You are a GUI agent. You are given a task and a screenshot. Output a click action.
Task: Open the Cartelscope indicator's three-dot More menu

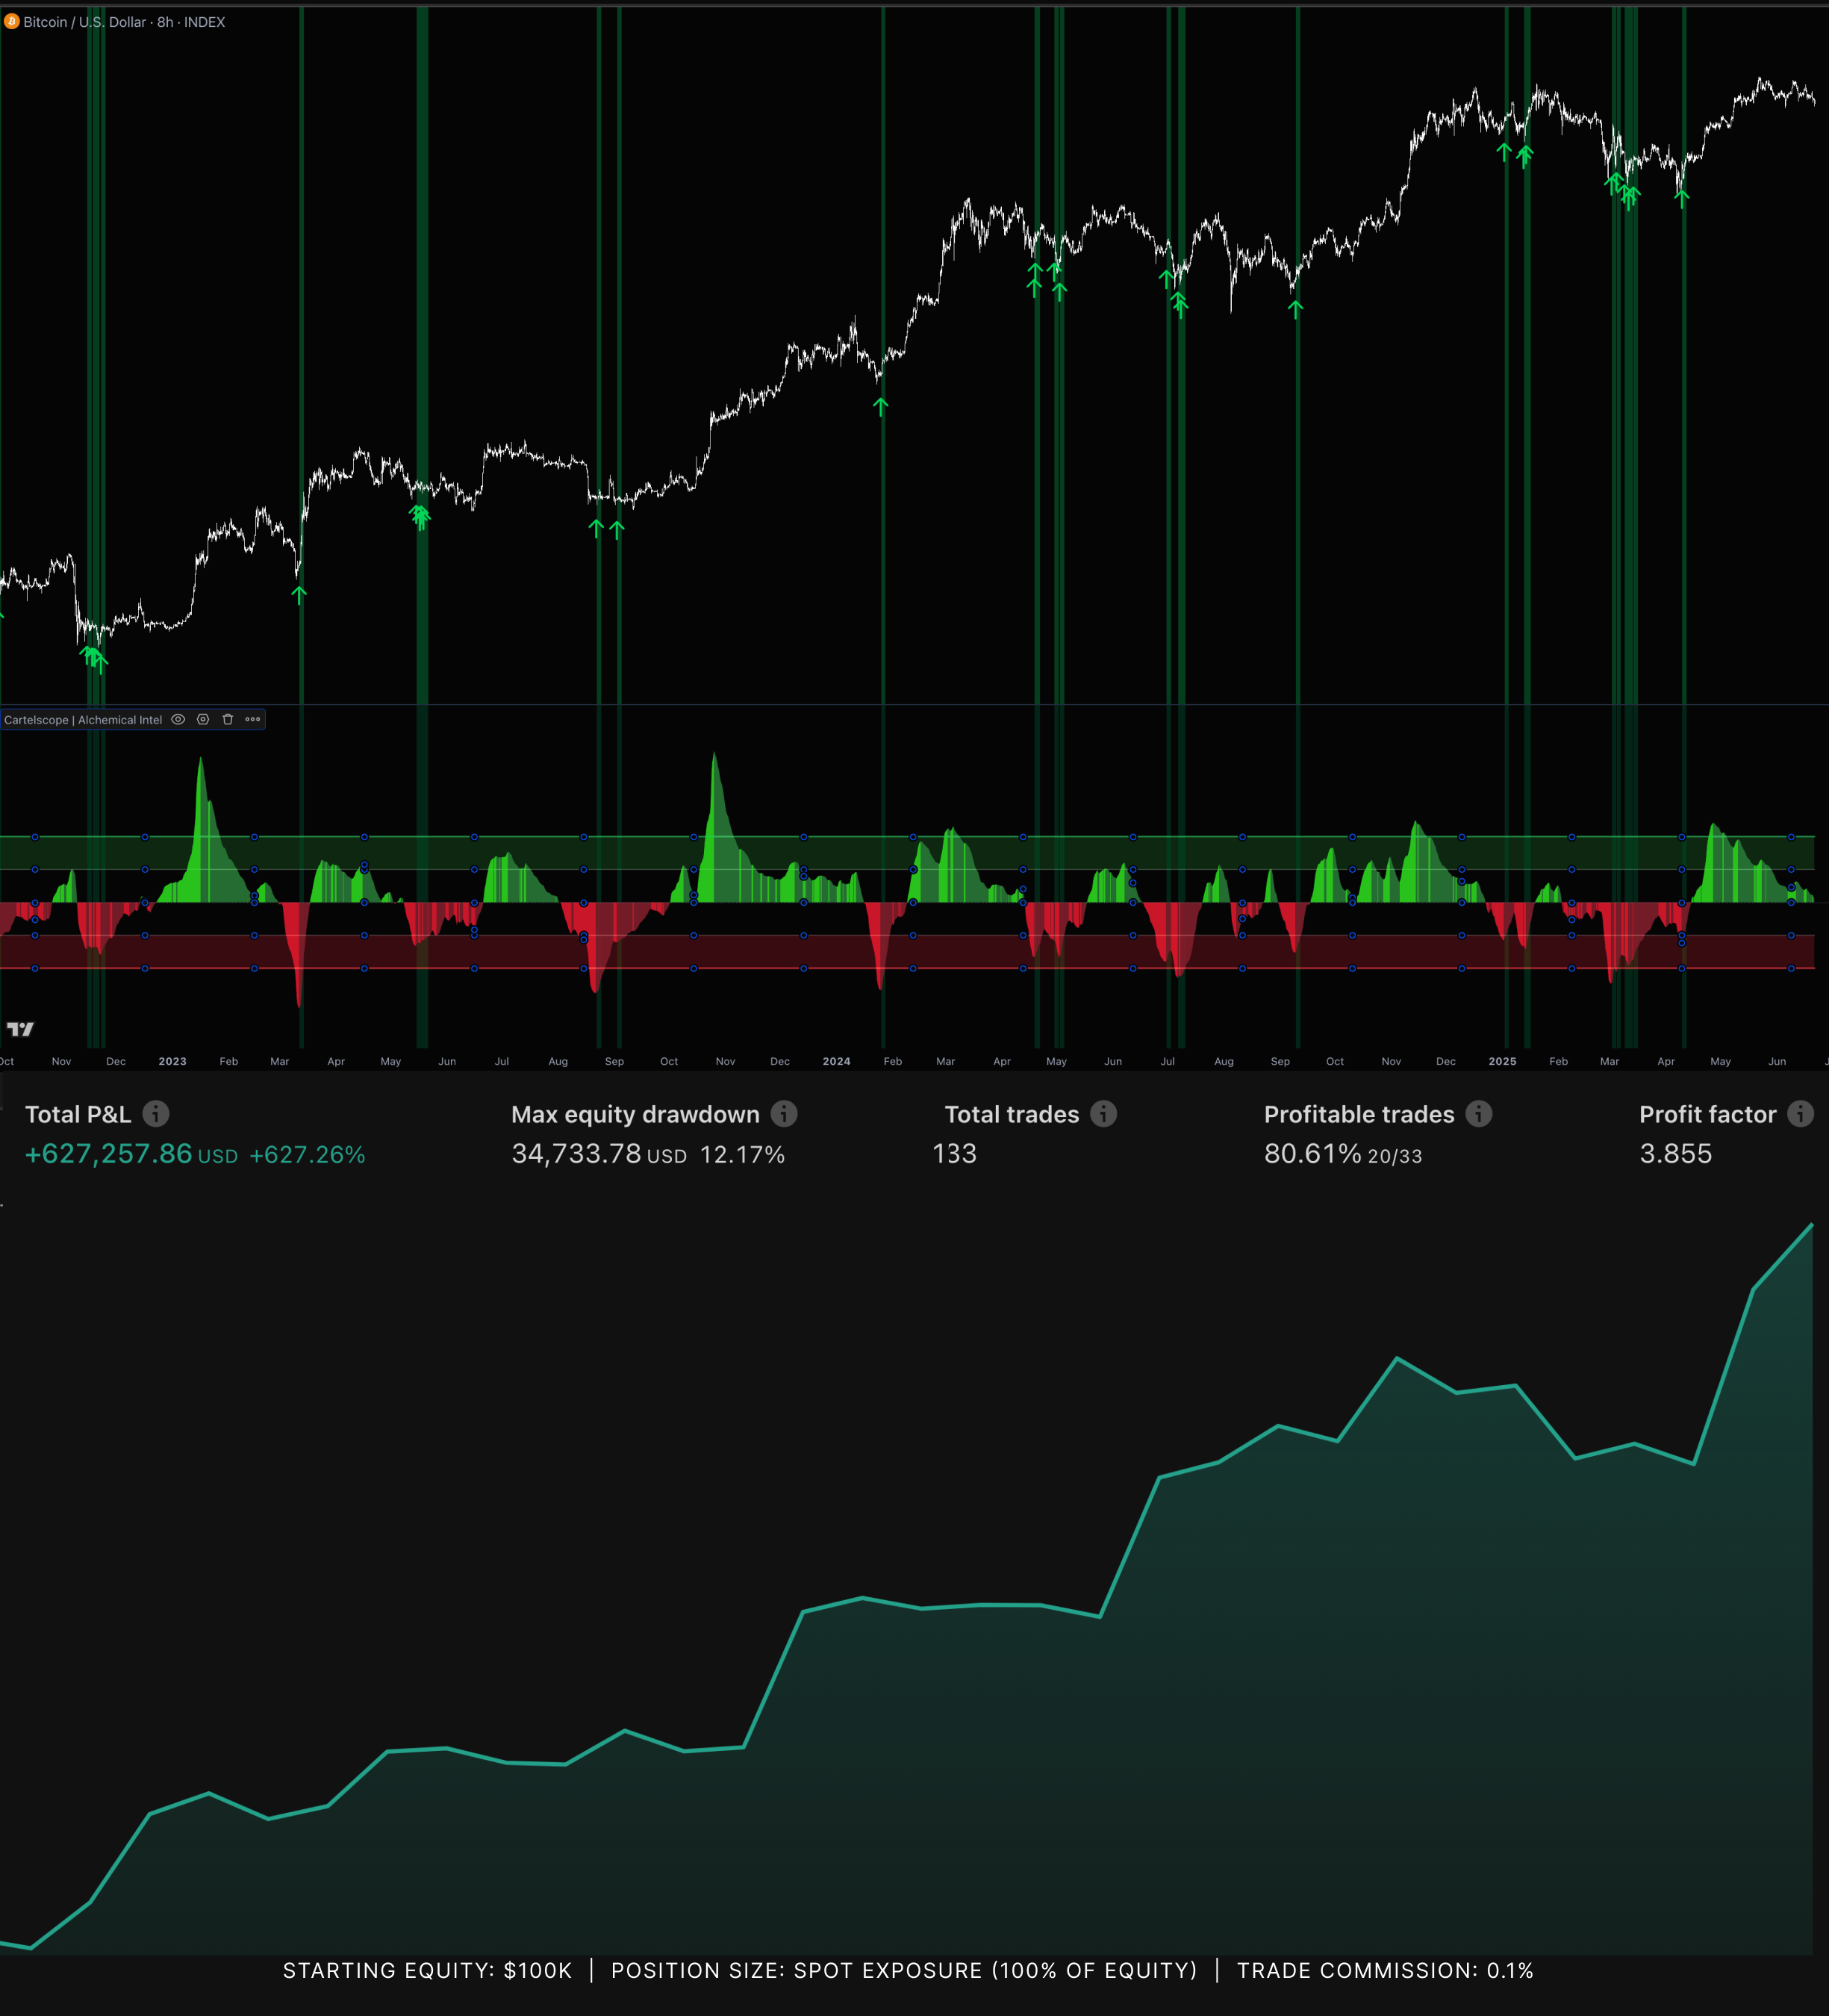pos(253,719)
